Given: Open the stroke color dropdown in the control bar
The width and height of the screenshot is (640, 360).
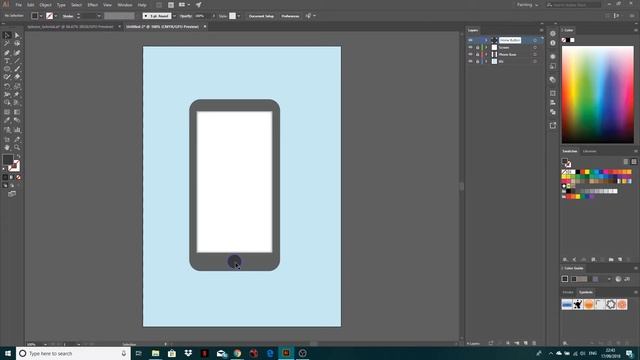Looking at the screenshot, I should [x=56, y=16].
